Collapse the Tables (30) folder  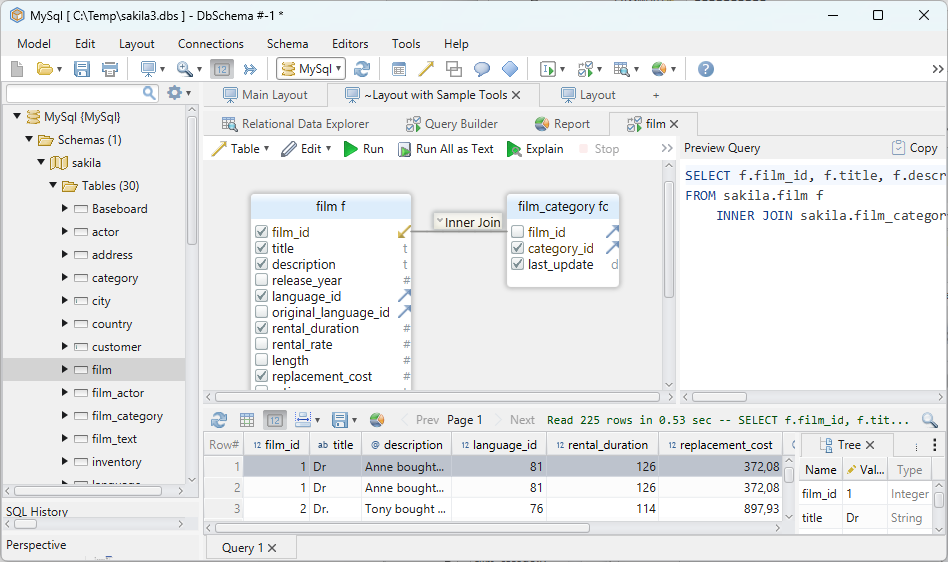[x=53, y=186]
